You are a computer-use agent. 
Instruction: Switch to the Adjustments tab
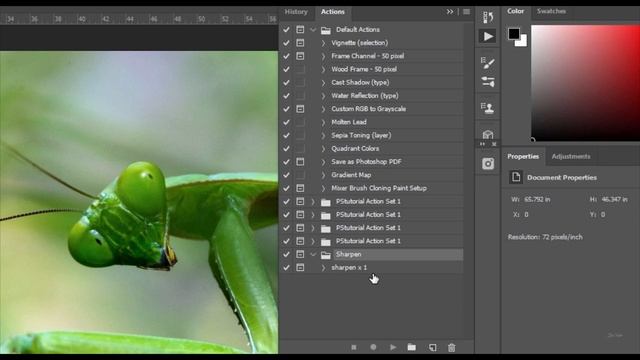tap(571, 157)
